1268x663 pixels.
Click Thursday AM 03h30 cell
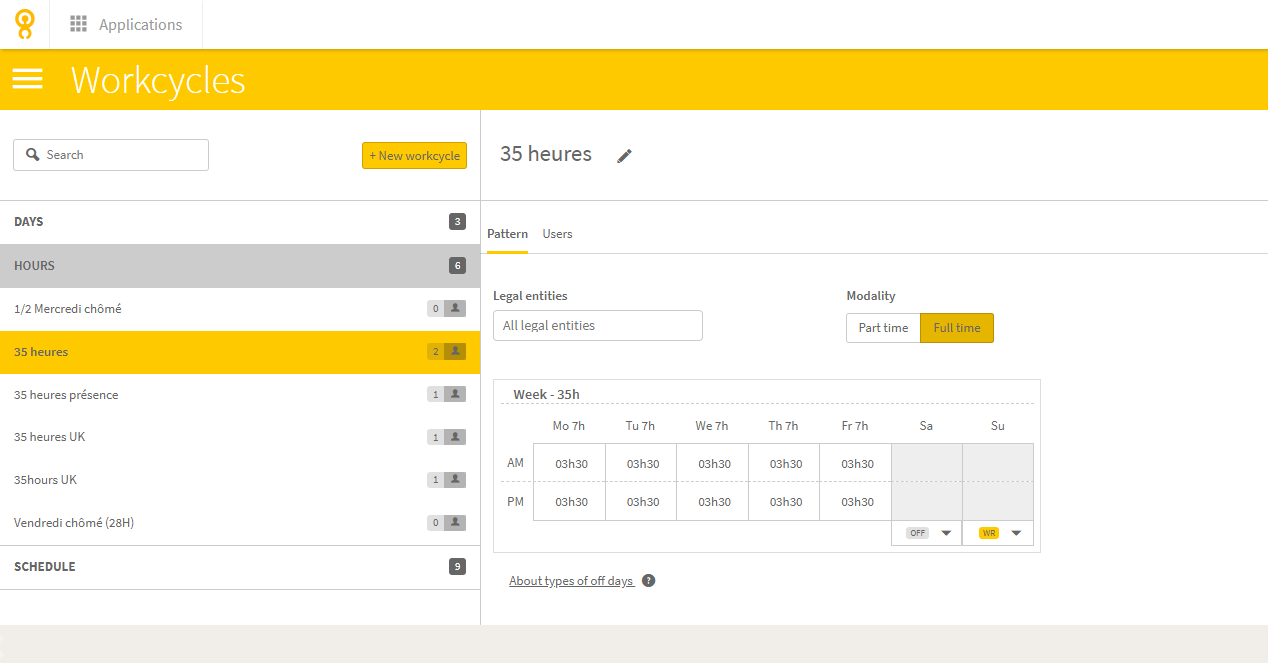click(785, 463)
